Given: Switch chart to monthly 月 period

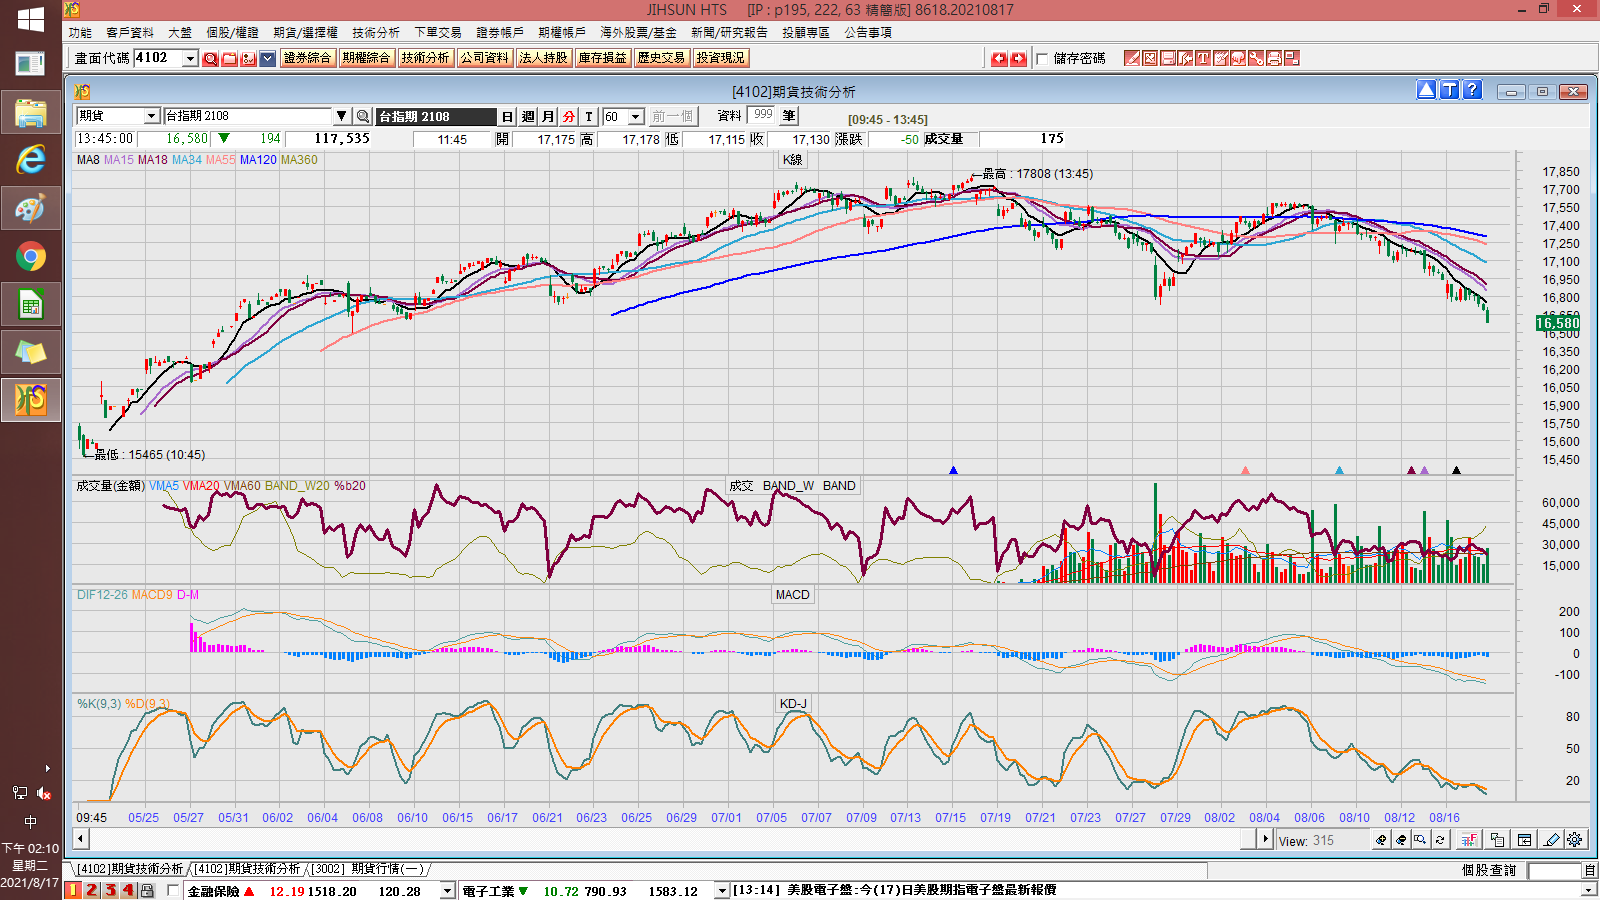Looking at the screenshot, I should tap(548, 117).
